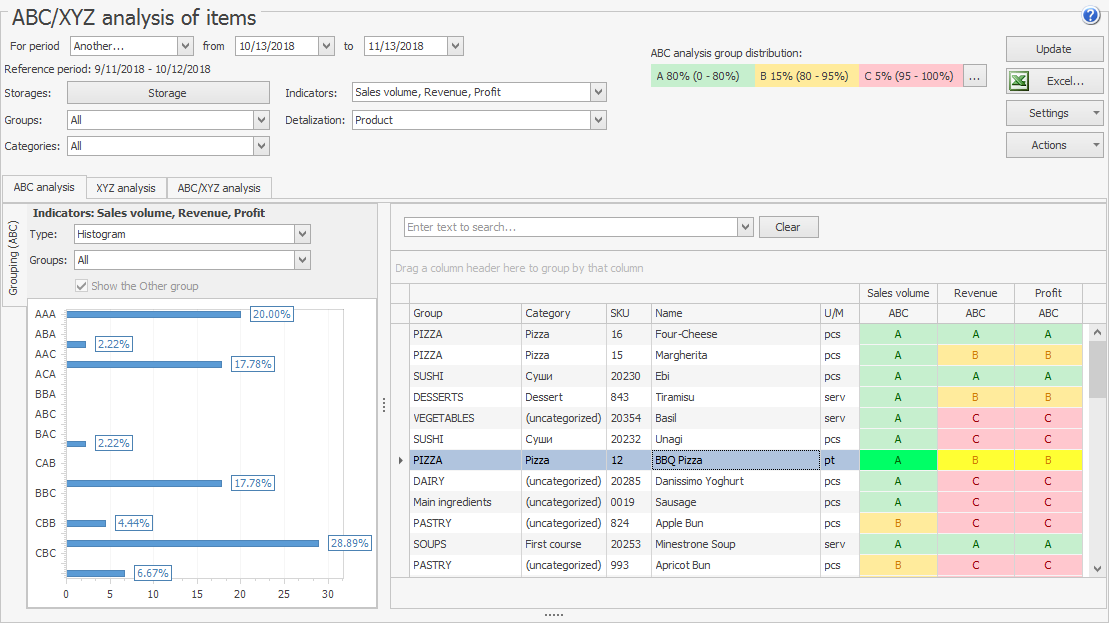Open ABC group distribution ellipsis button
The image size is (1109, 623).
pos(975,76)
